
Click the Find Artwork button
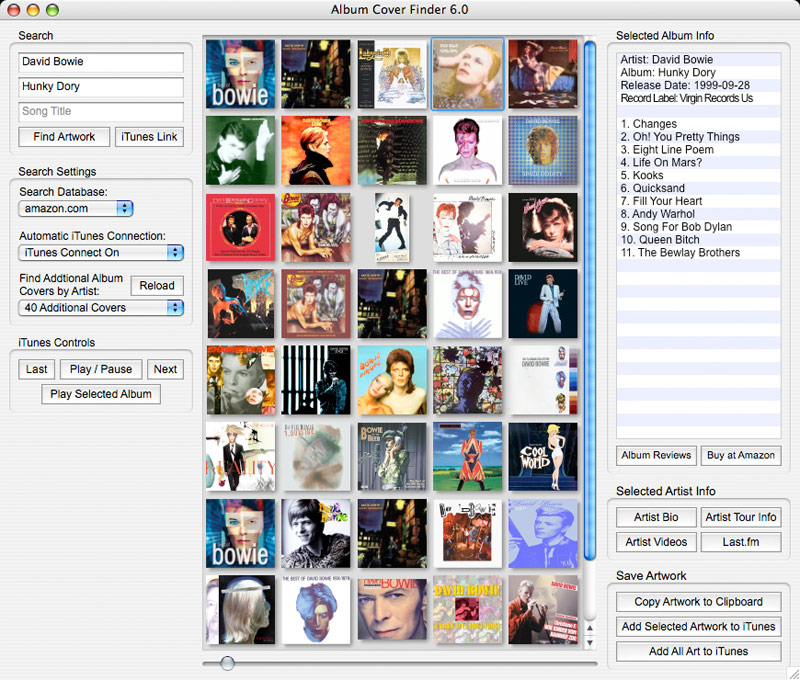(64, 137)
